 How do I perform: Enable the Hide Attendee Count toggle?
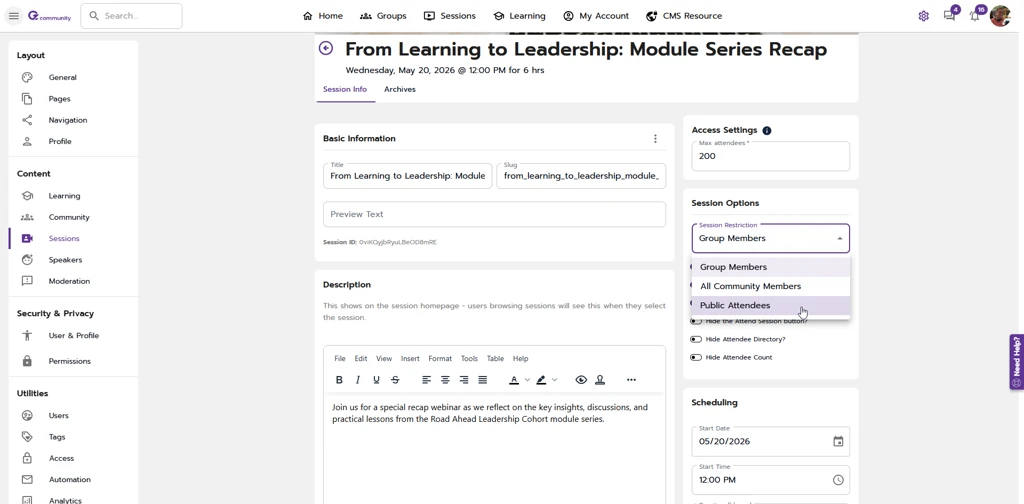pos(696,357)
